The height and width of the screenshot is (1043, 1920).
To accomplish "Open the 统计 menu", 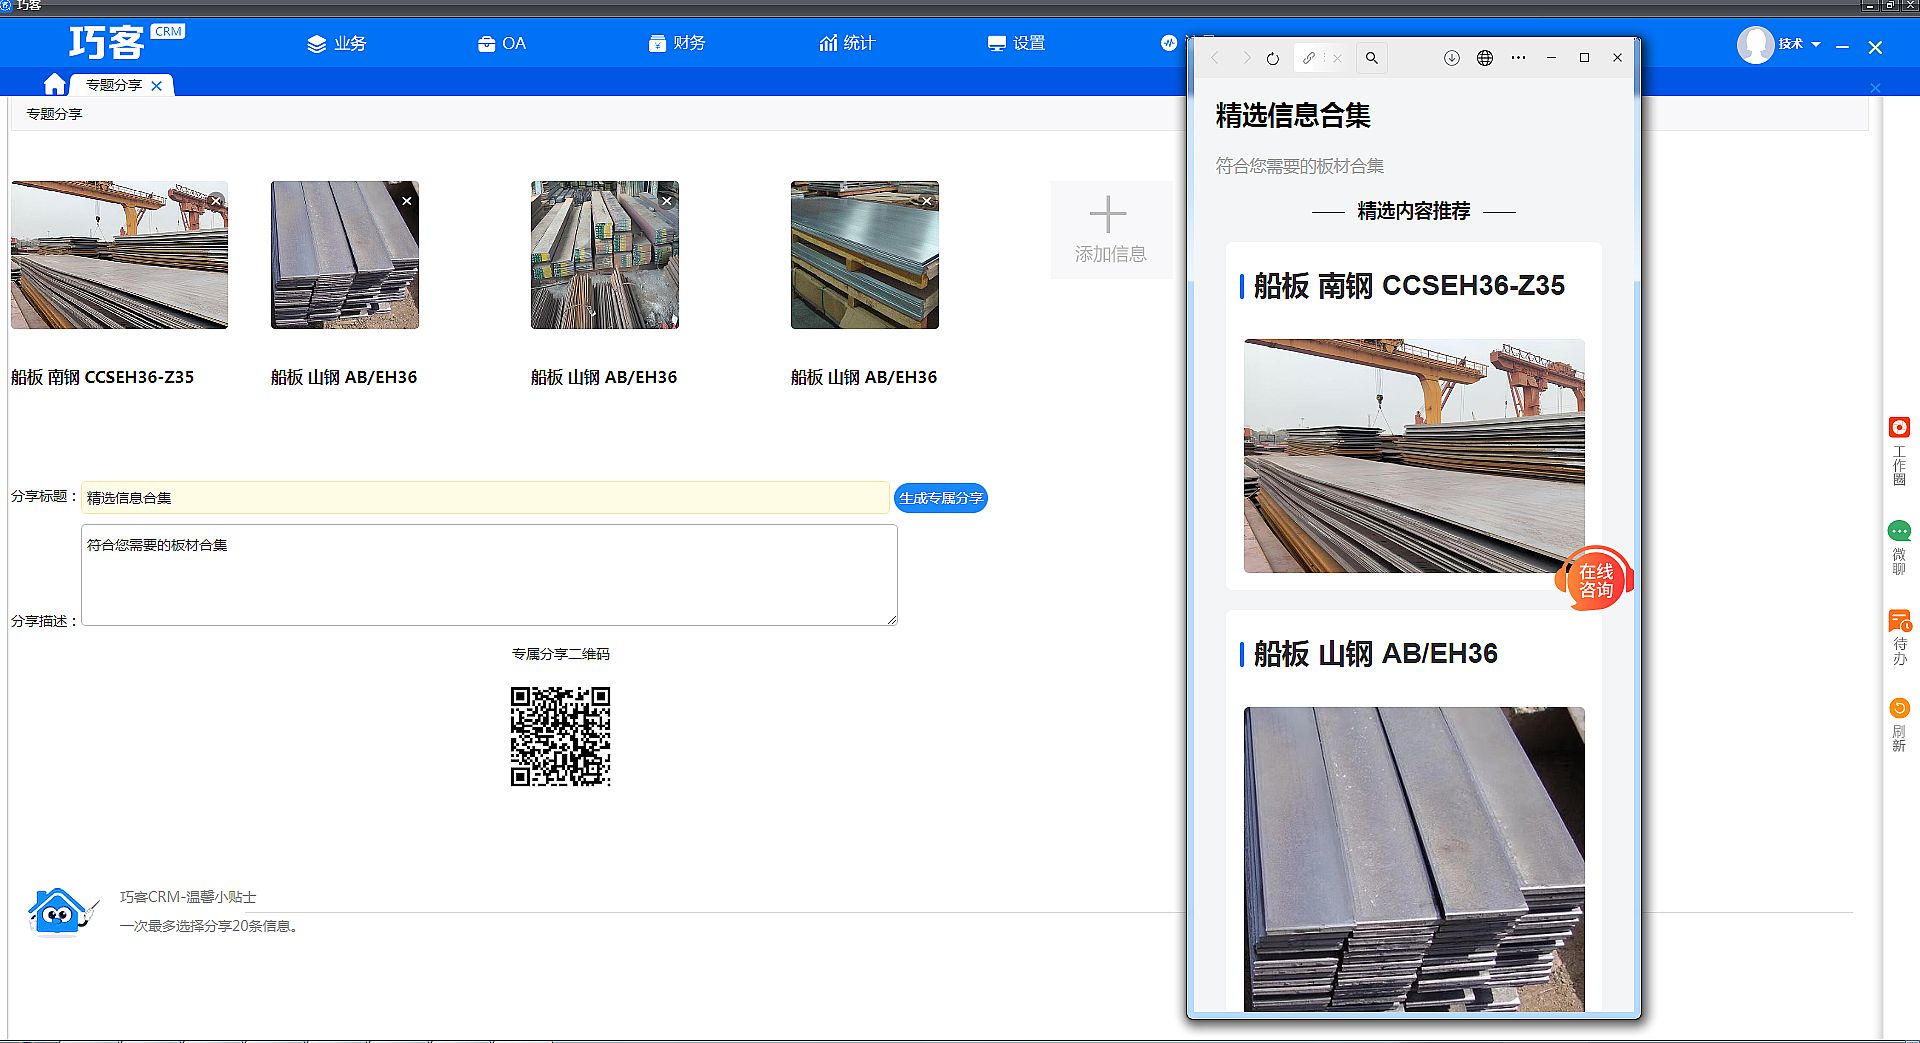I will point(847,44).
